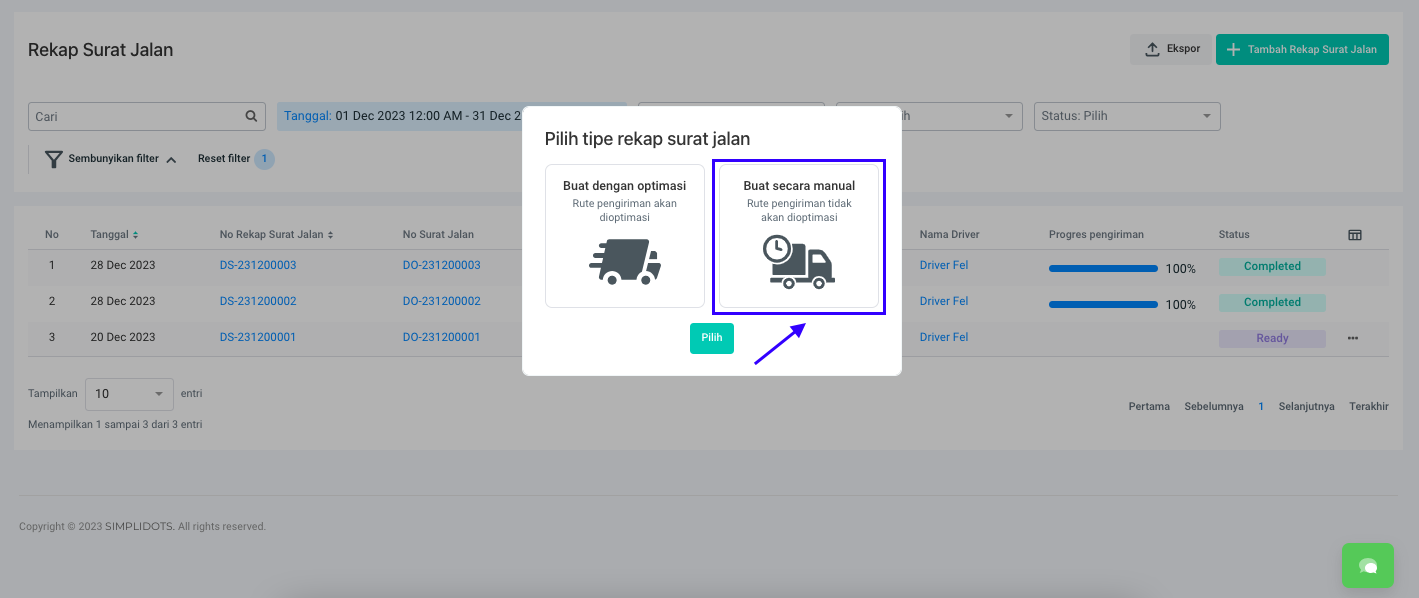This screenshot has width=1419, height=598.
Task: Sort by No Rekap Surat Jalan column
Action: point(330,235)
